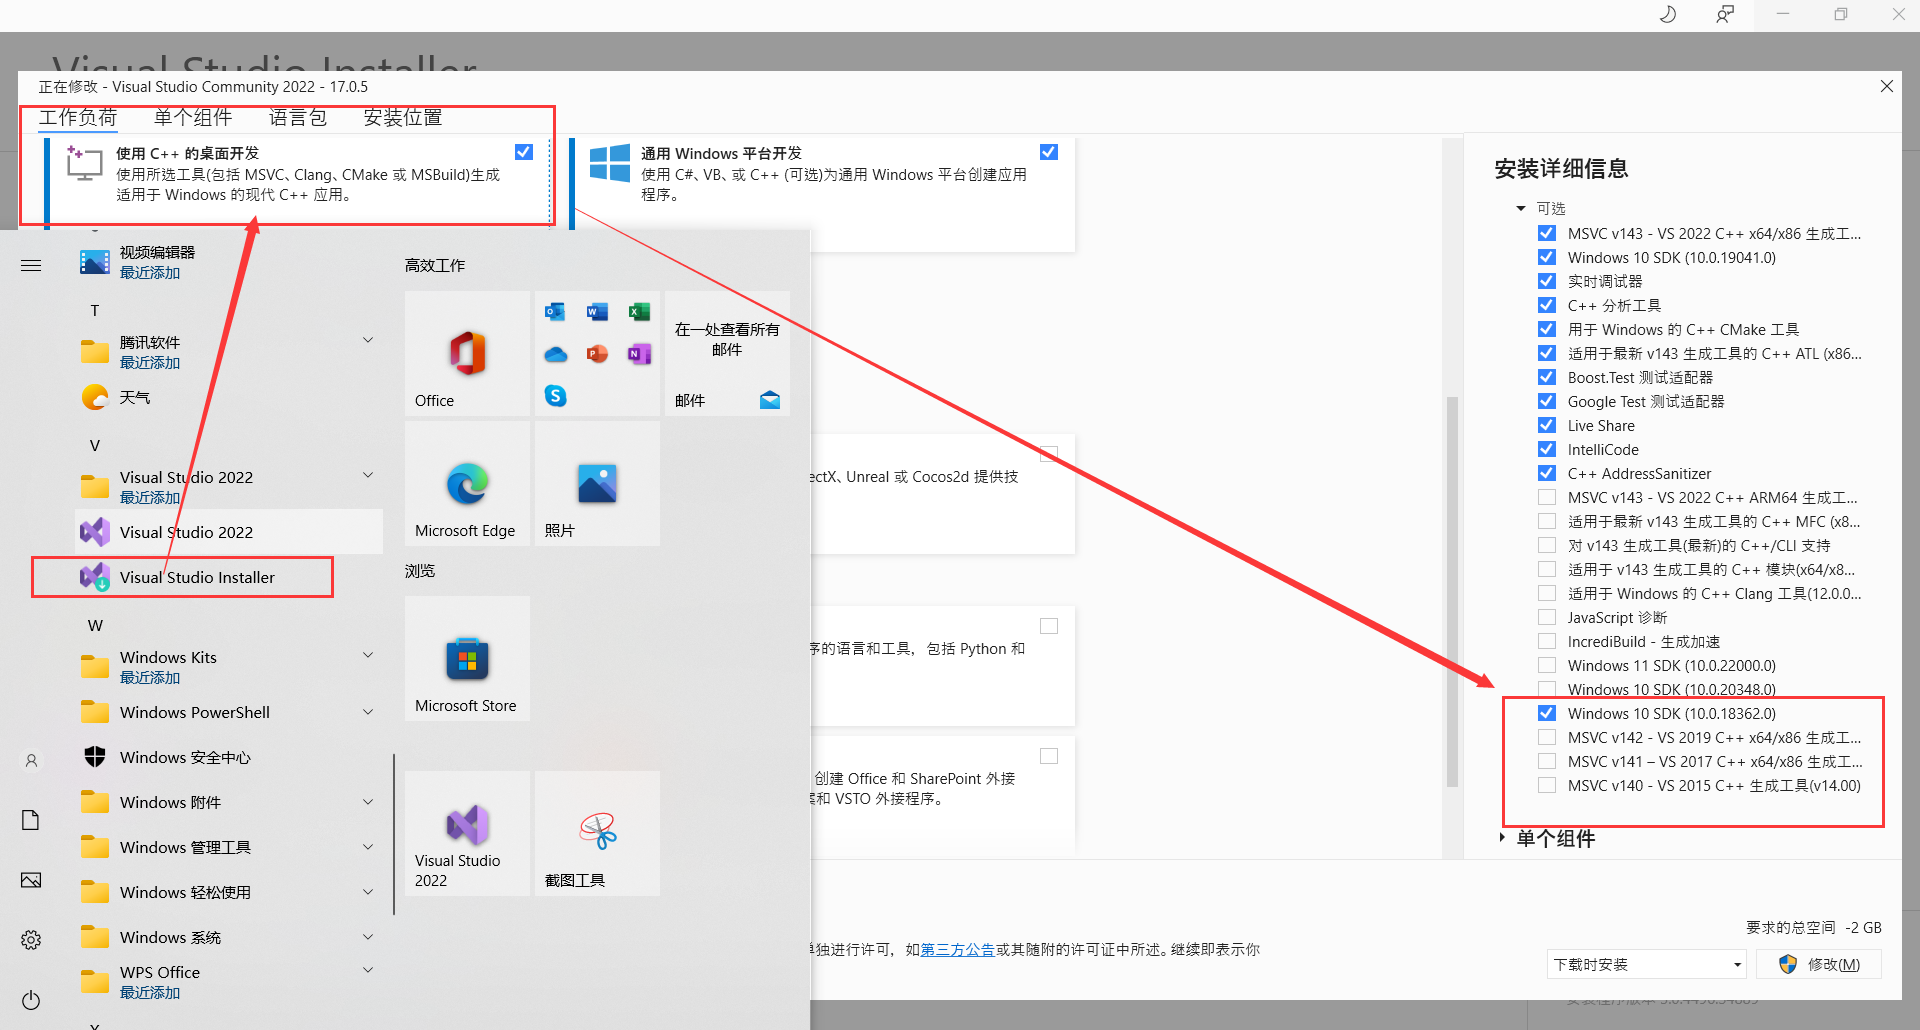This screenshot has height=1030, width=1920.
Task: Open the Office tile
Action: tap(467, 353)
